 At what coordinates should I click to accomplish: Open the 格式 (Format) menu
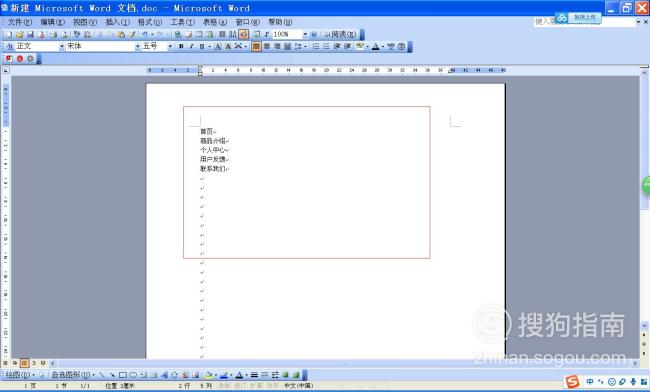(x=150, y=22)
